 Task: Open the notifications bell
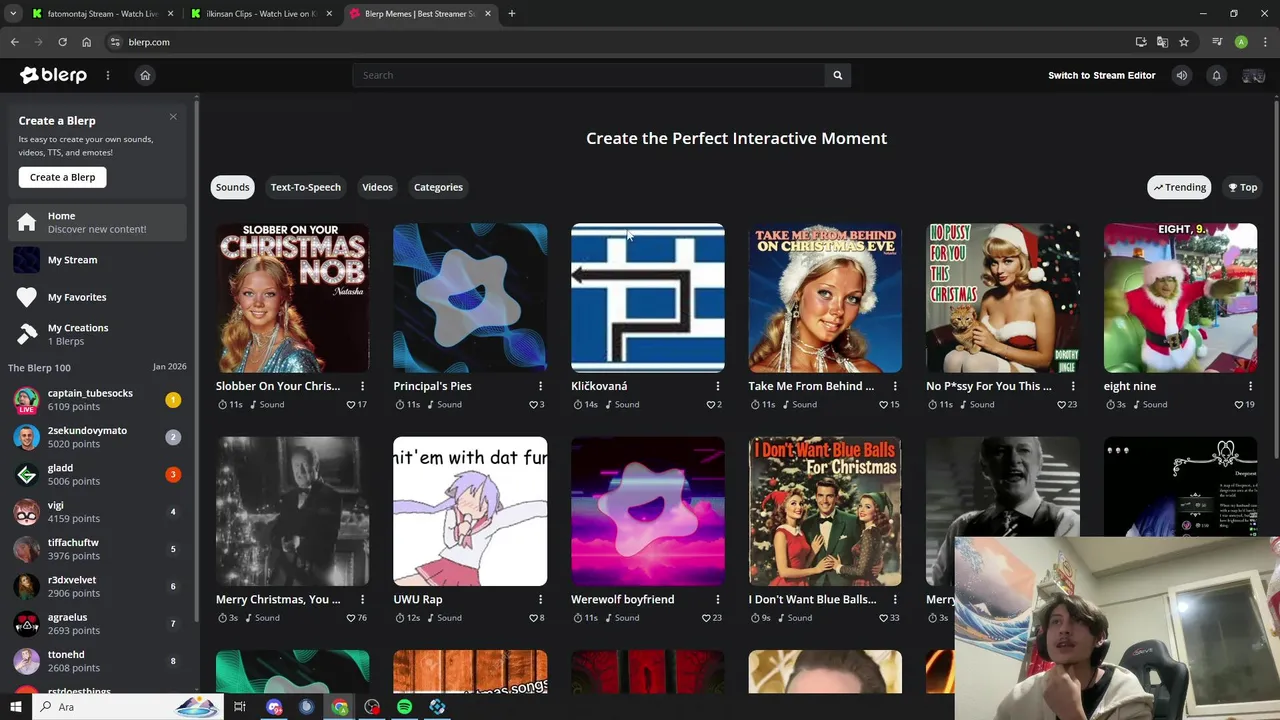(x=1216, y=75)
